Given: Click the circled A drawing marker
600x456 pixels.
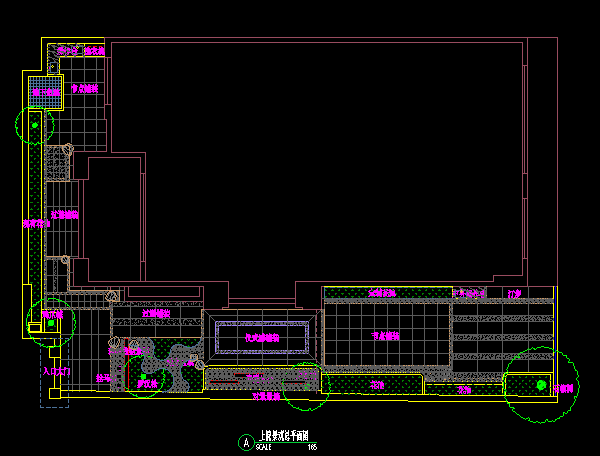Looking at the screenshot, I should (x=246, y=442).
